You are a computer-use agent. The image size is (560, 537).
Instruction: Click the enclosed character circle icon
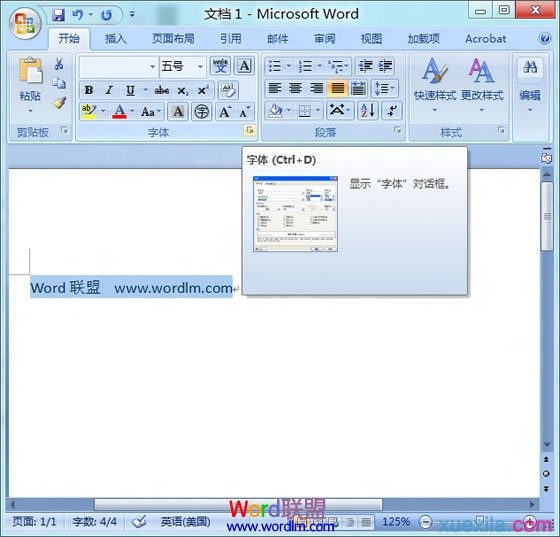pos(201,112)
